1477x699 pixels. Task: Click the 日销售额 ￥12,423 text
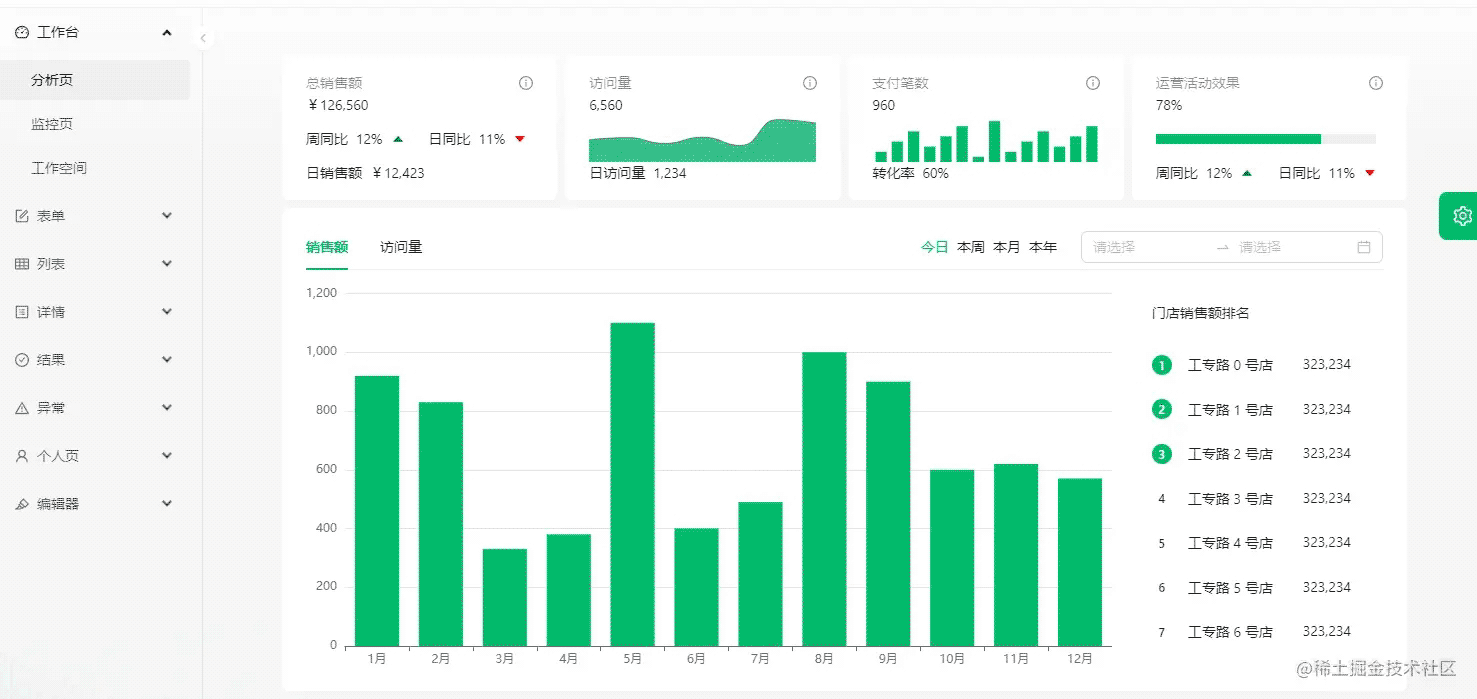[x=366, y=173]
